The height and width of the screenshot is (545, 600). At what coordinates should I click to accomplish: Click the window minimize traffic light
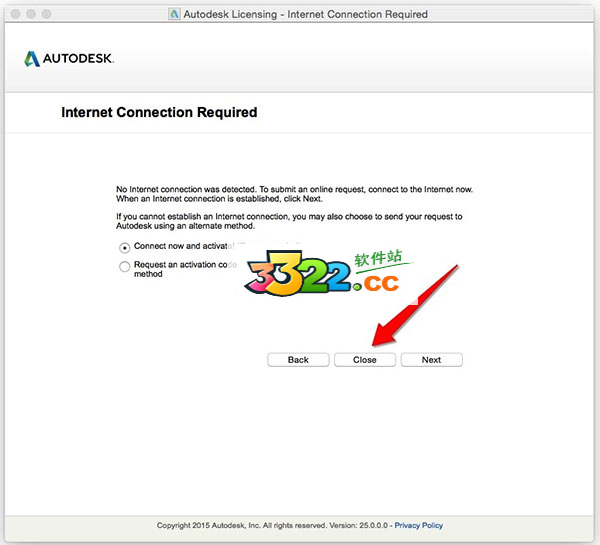click(x=31, y=14)
